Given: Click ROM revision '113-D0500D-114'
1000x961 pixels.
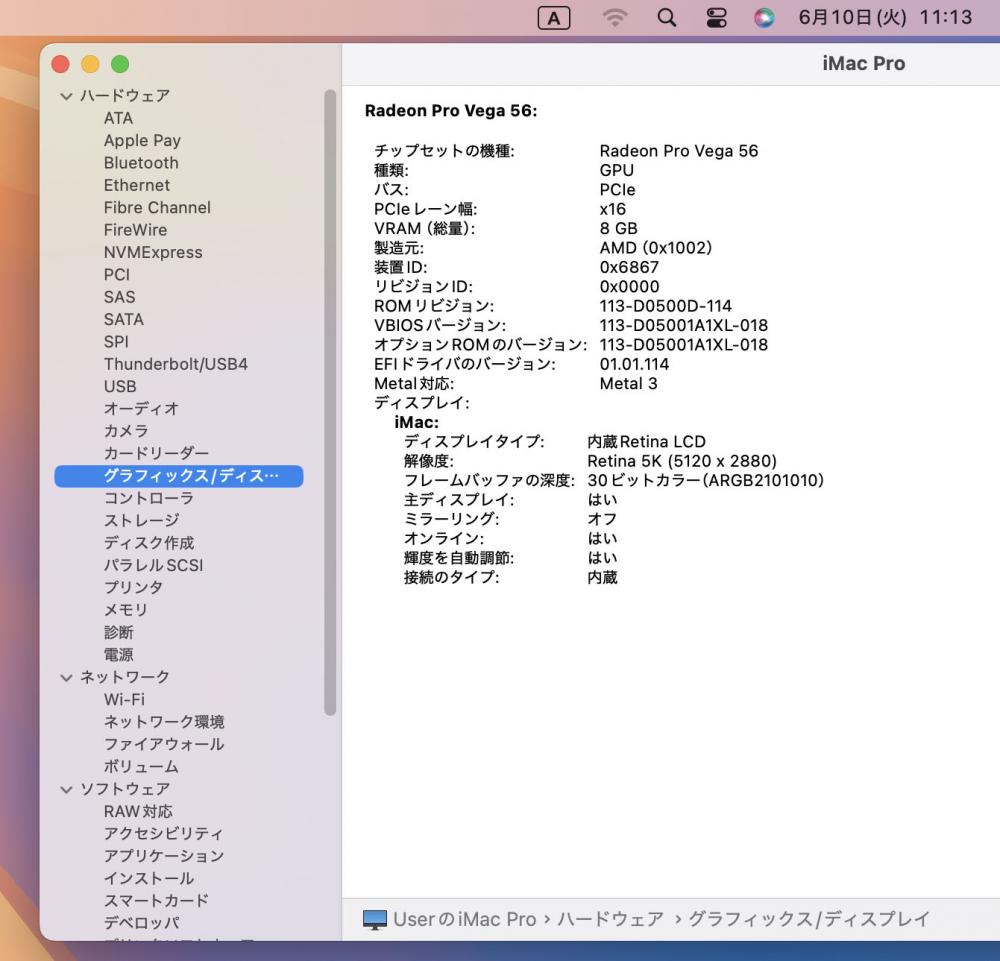Looking at the screenshot, I should [x=665, y=306].
